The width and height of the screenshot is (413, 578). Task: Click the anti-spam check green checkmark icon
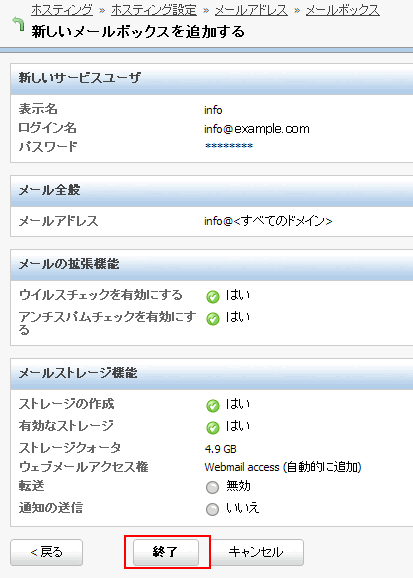tap(213, 318)
